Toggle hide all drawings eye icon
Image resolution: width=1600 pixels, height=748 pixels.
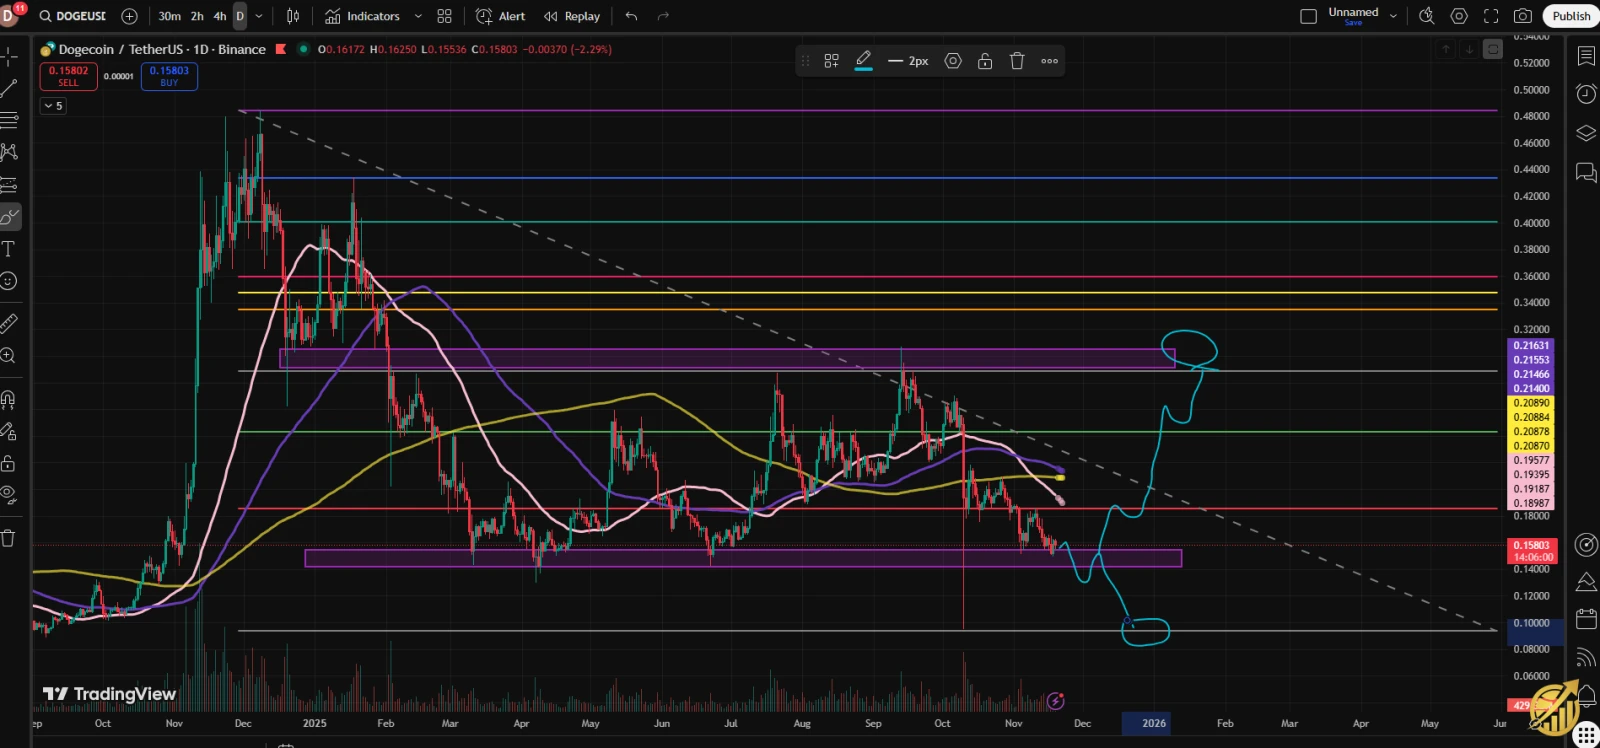(9, 494)
